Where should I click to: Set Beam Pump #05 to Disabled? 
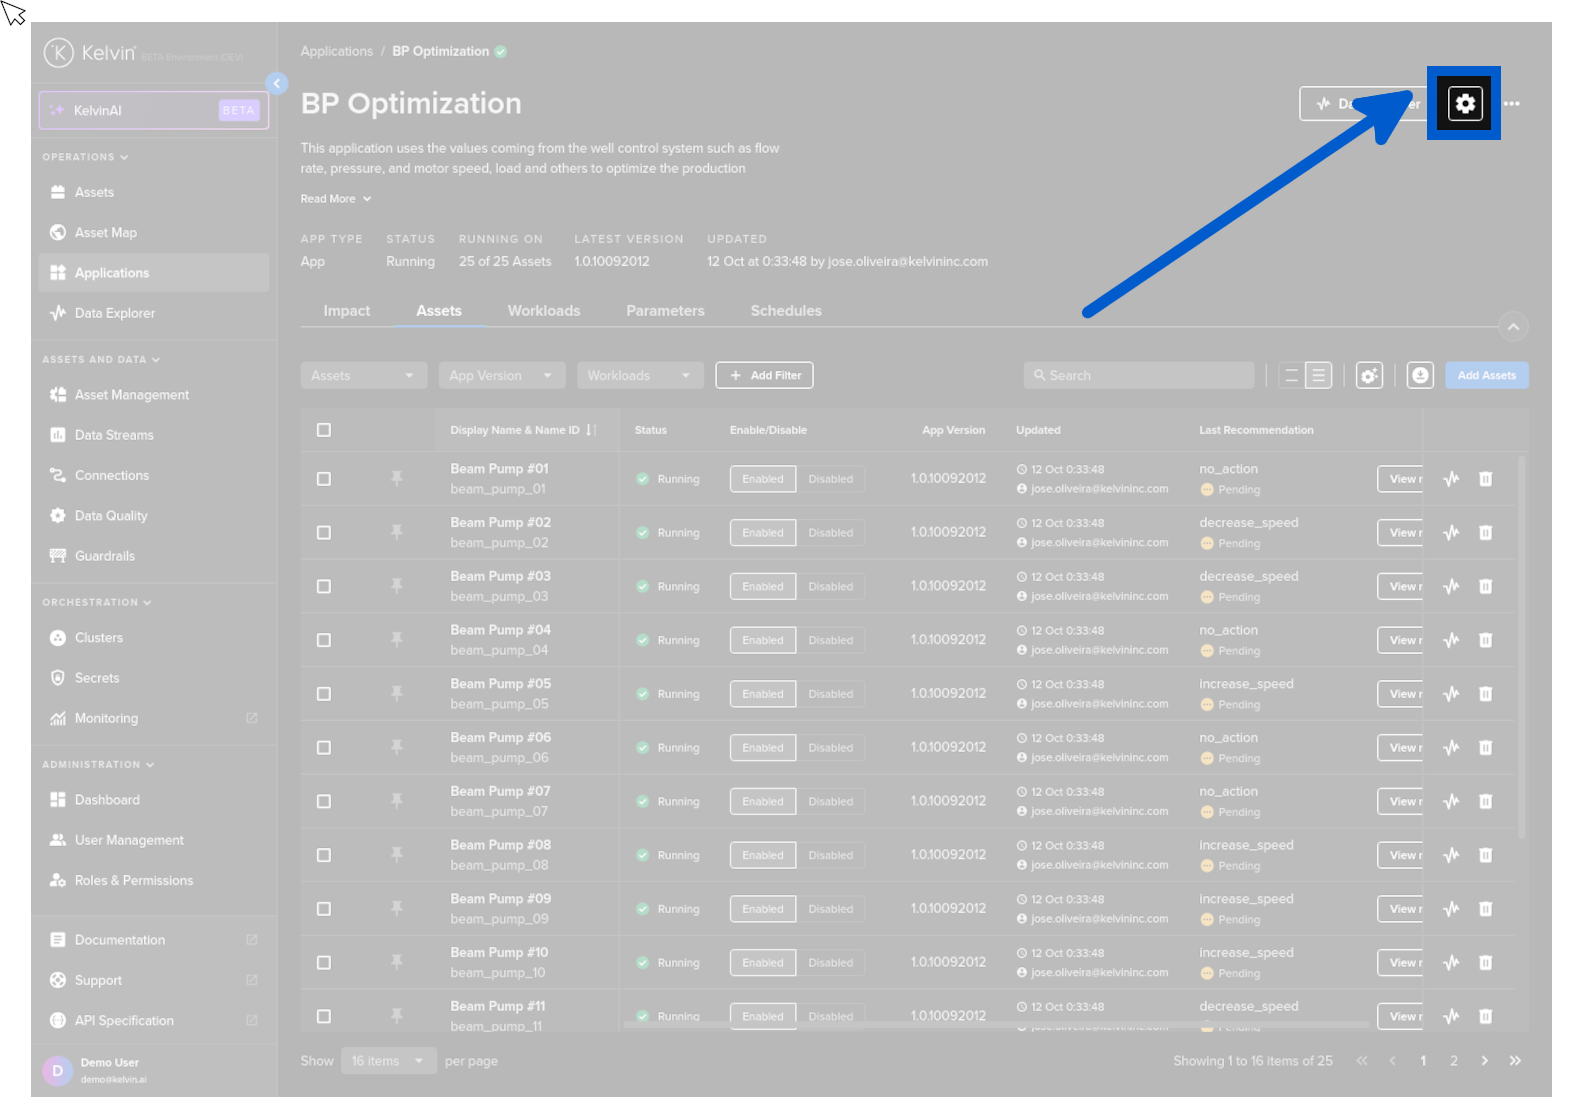click(830, 694)
